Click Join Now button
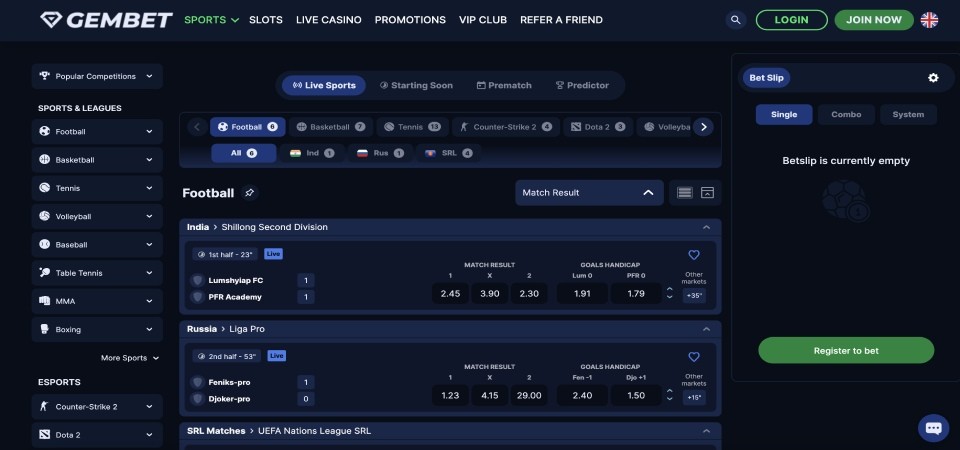Viewport: 960px width, 450px height. click(874, 20)
